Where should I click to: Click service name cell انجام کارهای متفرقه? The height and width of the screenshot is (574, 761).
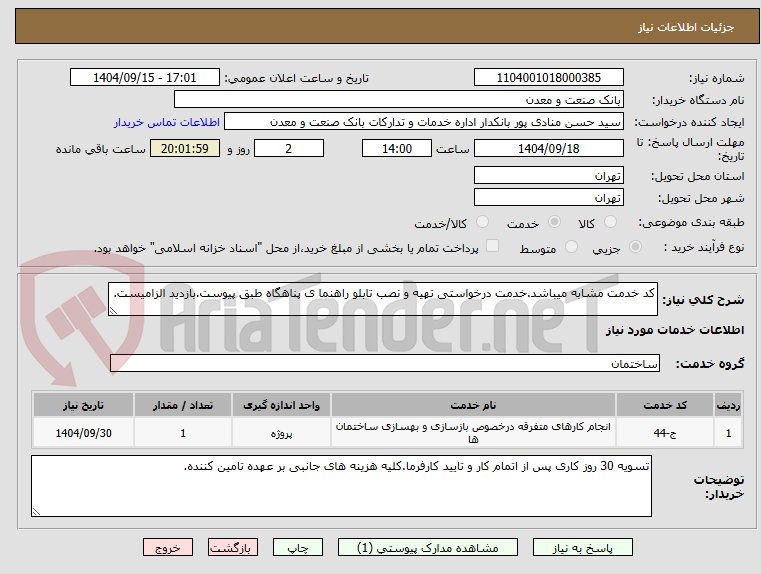click(x=473, y=432)
